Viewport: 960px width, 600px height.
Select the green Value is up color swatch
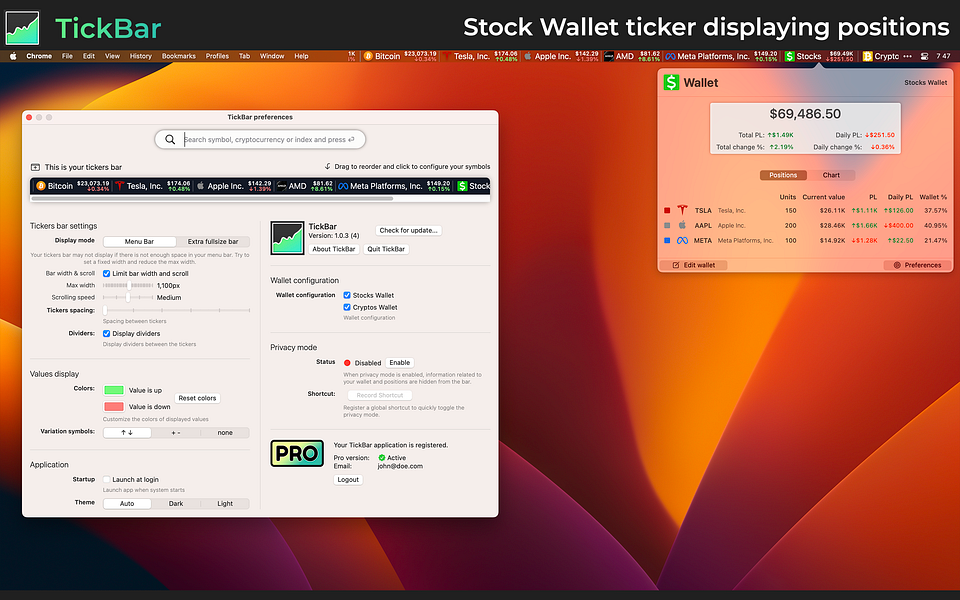114,390
